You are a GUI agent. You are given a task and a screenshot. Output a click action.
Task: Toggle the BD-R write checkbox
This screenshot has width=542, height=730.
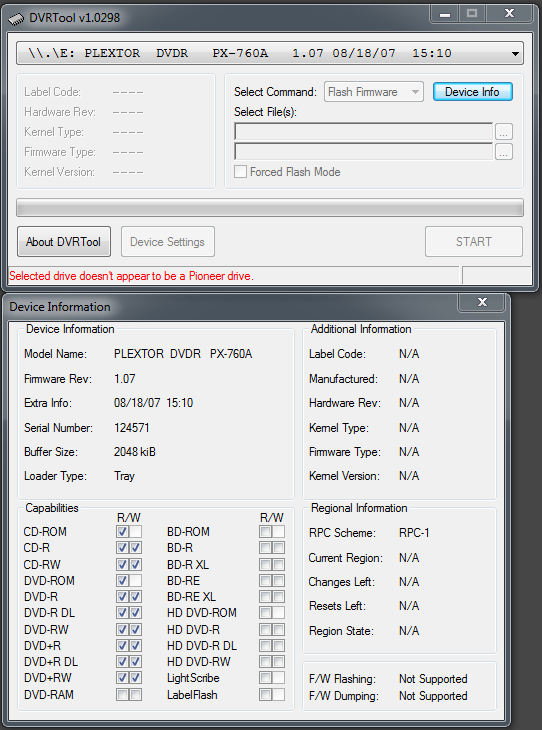278,548
